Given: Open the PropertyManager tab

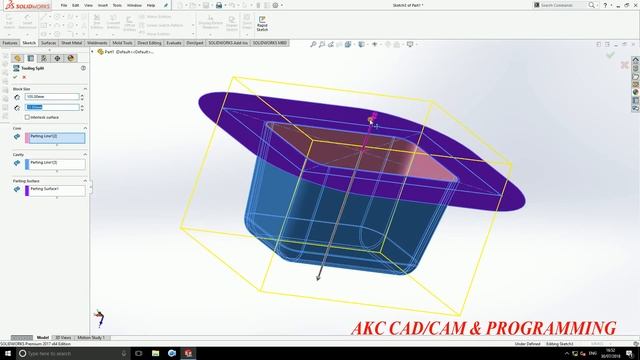Looking at the screenshot, I should 31,58.
